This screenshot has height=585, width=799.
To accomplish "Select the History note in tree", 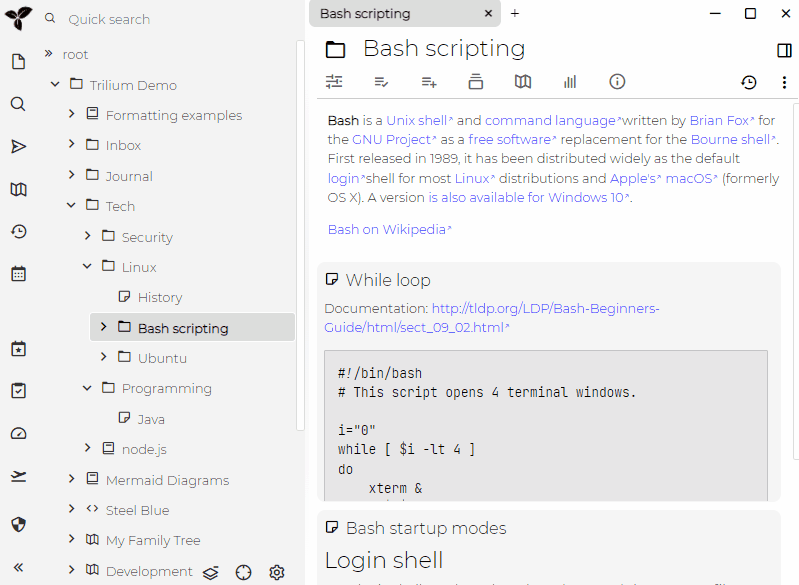I will (159, 297).
